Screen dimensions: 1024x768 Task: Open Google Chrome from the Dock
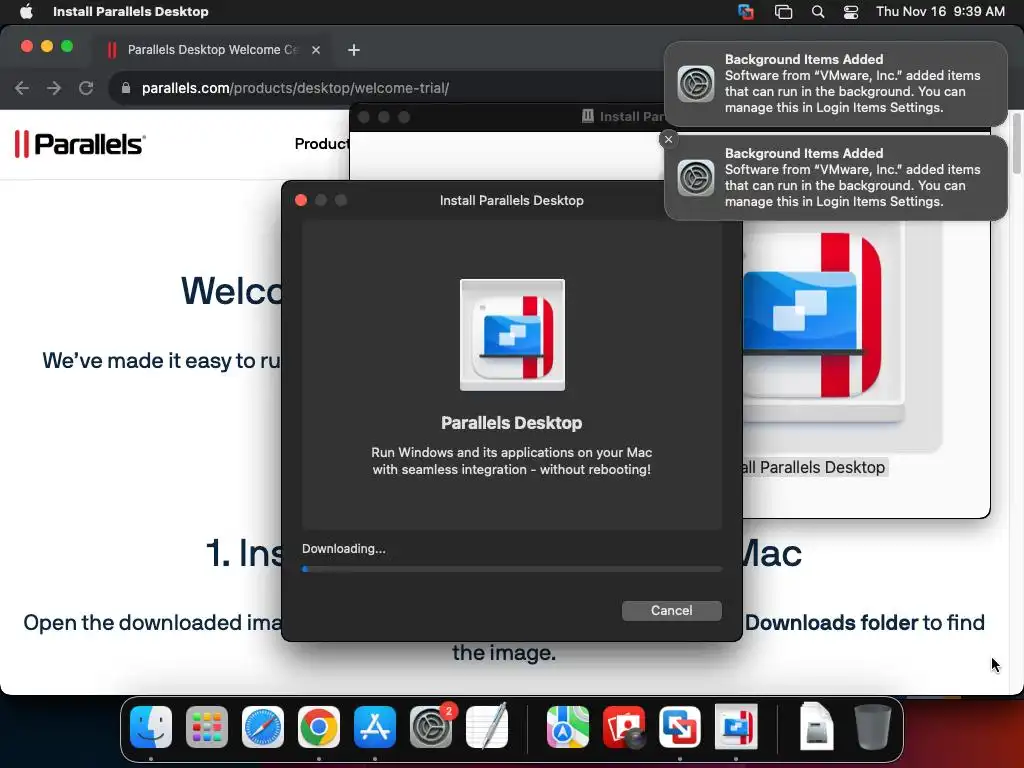(319, 727)
